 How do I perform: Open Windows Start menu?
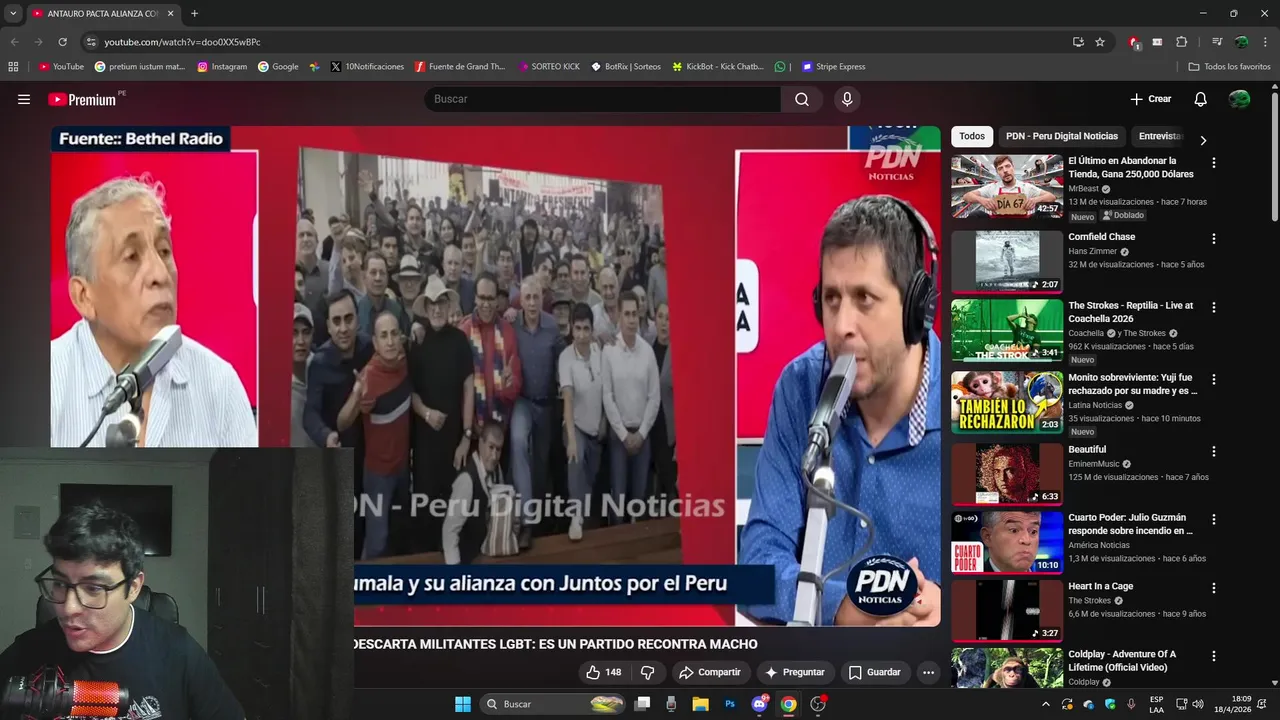pos(463,704)
